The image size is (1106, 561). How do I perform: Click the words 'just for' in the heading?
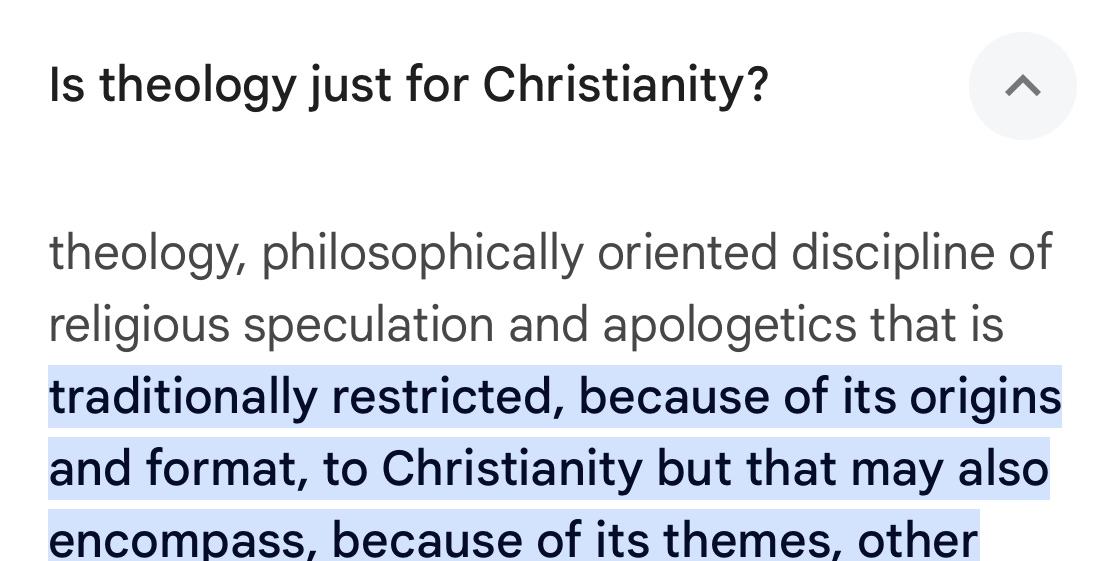point(389,86)
